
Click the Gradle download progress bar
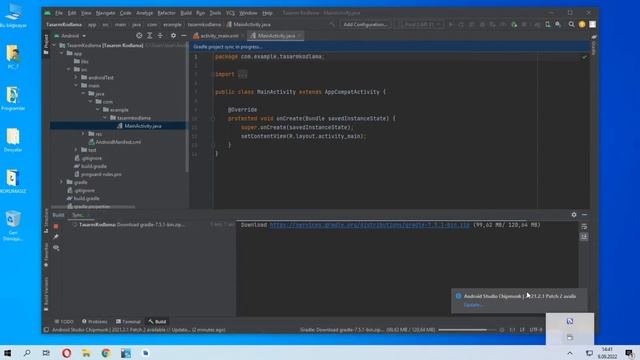click(467, 330)
